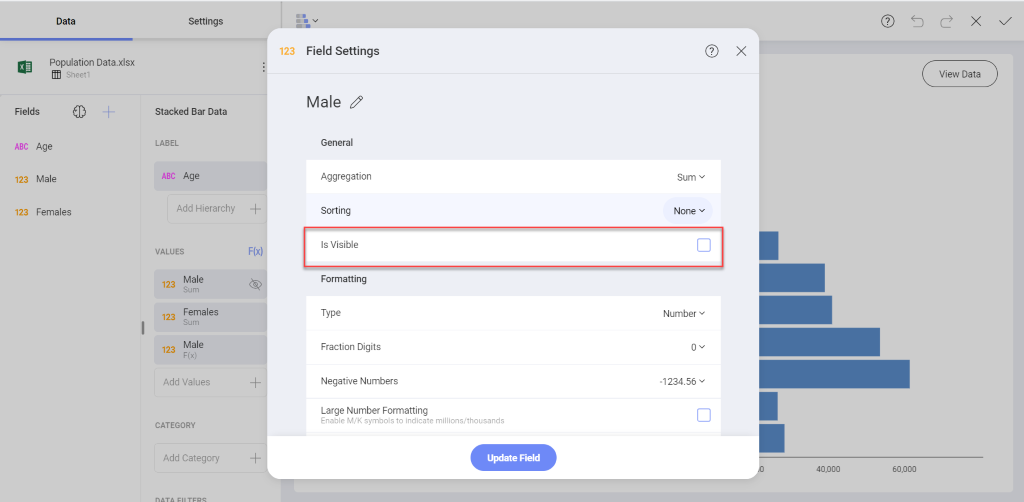
Task: Click the Age item under Label
Action: (210, 176)
